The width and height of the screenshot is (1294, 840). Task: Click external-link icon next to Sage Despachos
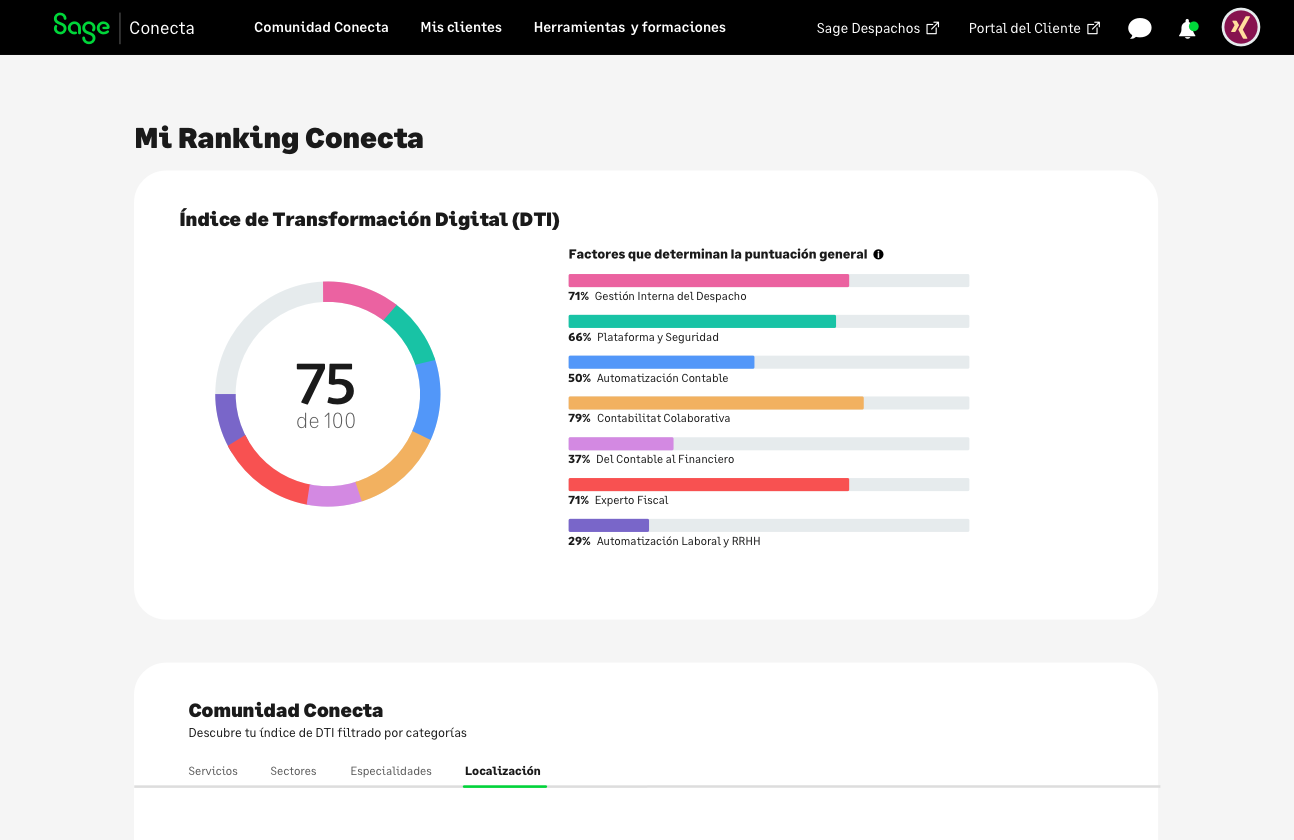click(933, 28)
